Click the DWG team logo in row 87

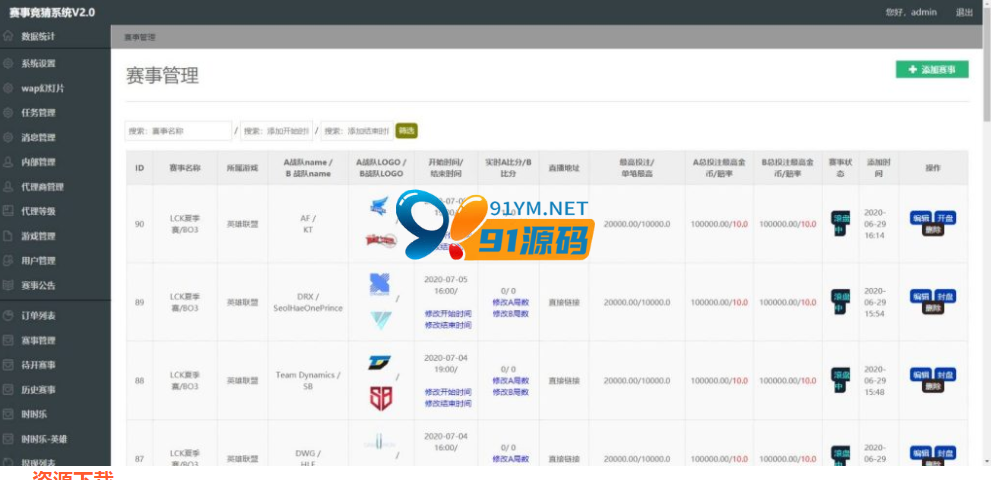pyautogui.click(x=379, y=443)
